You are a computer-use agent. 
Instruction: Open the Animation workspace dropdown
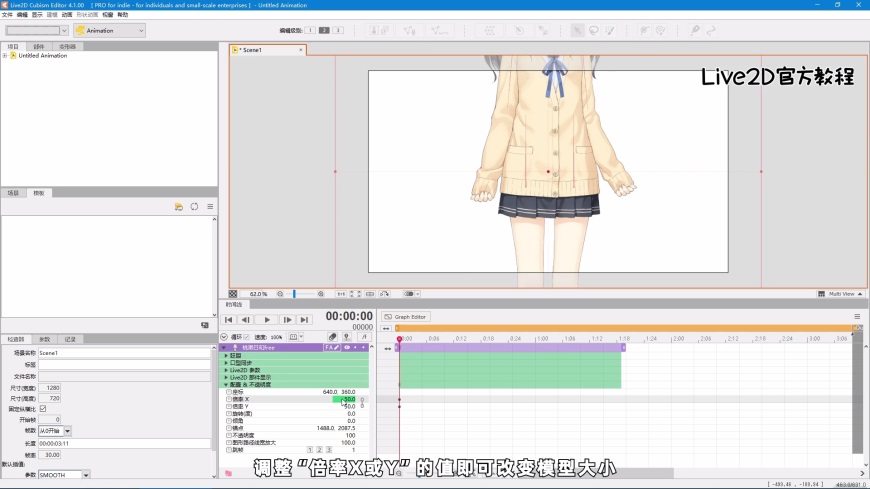109,31
